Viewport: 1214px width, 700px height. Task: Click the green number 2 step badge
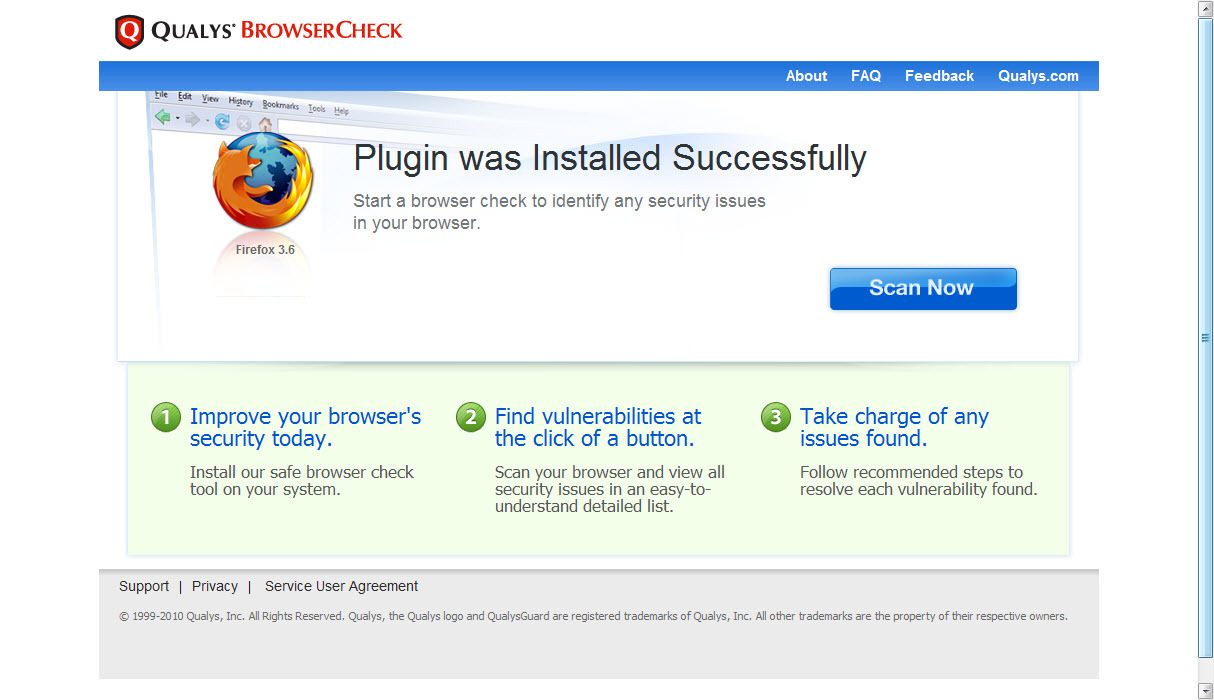tap(471, 418)
